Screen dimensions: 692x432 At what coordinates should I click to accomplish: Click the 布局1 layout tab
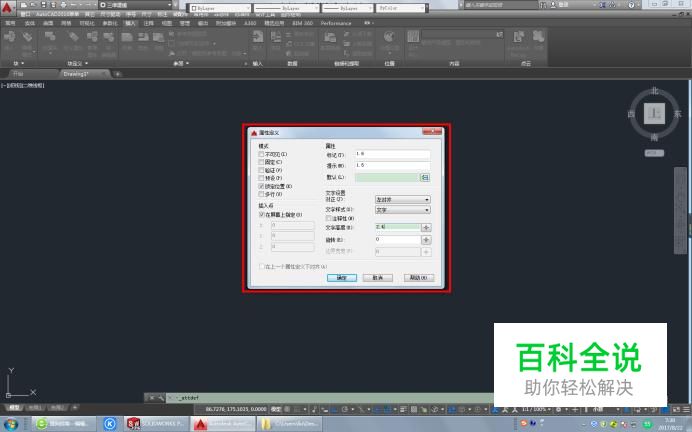click(35, 408)
